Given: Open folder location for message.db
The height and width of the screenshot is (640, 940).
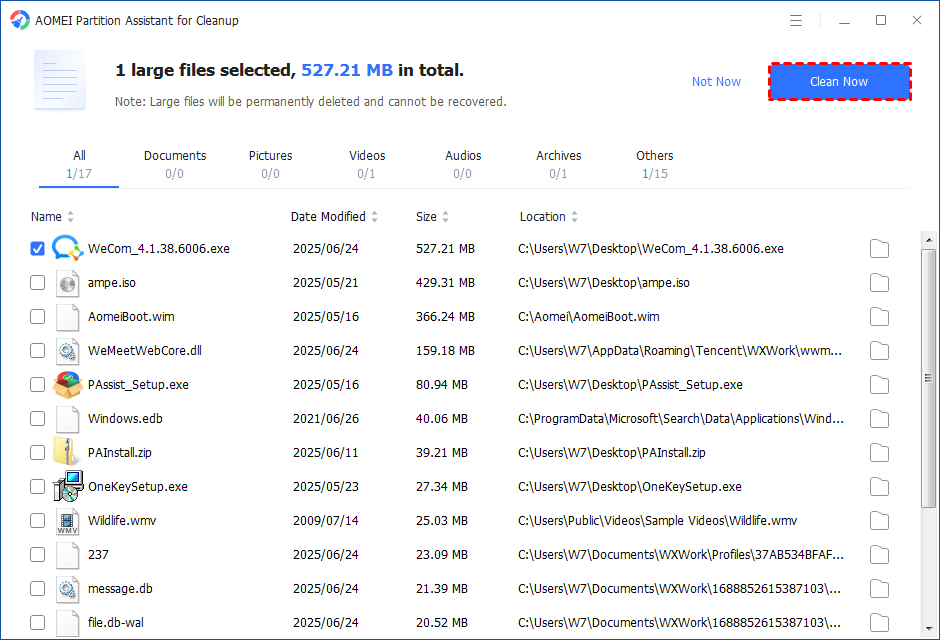Looking at the screenshot, I should [879, 589].
